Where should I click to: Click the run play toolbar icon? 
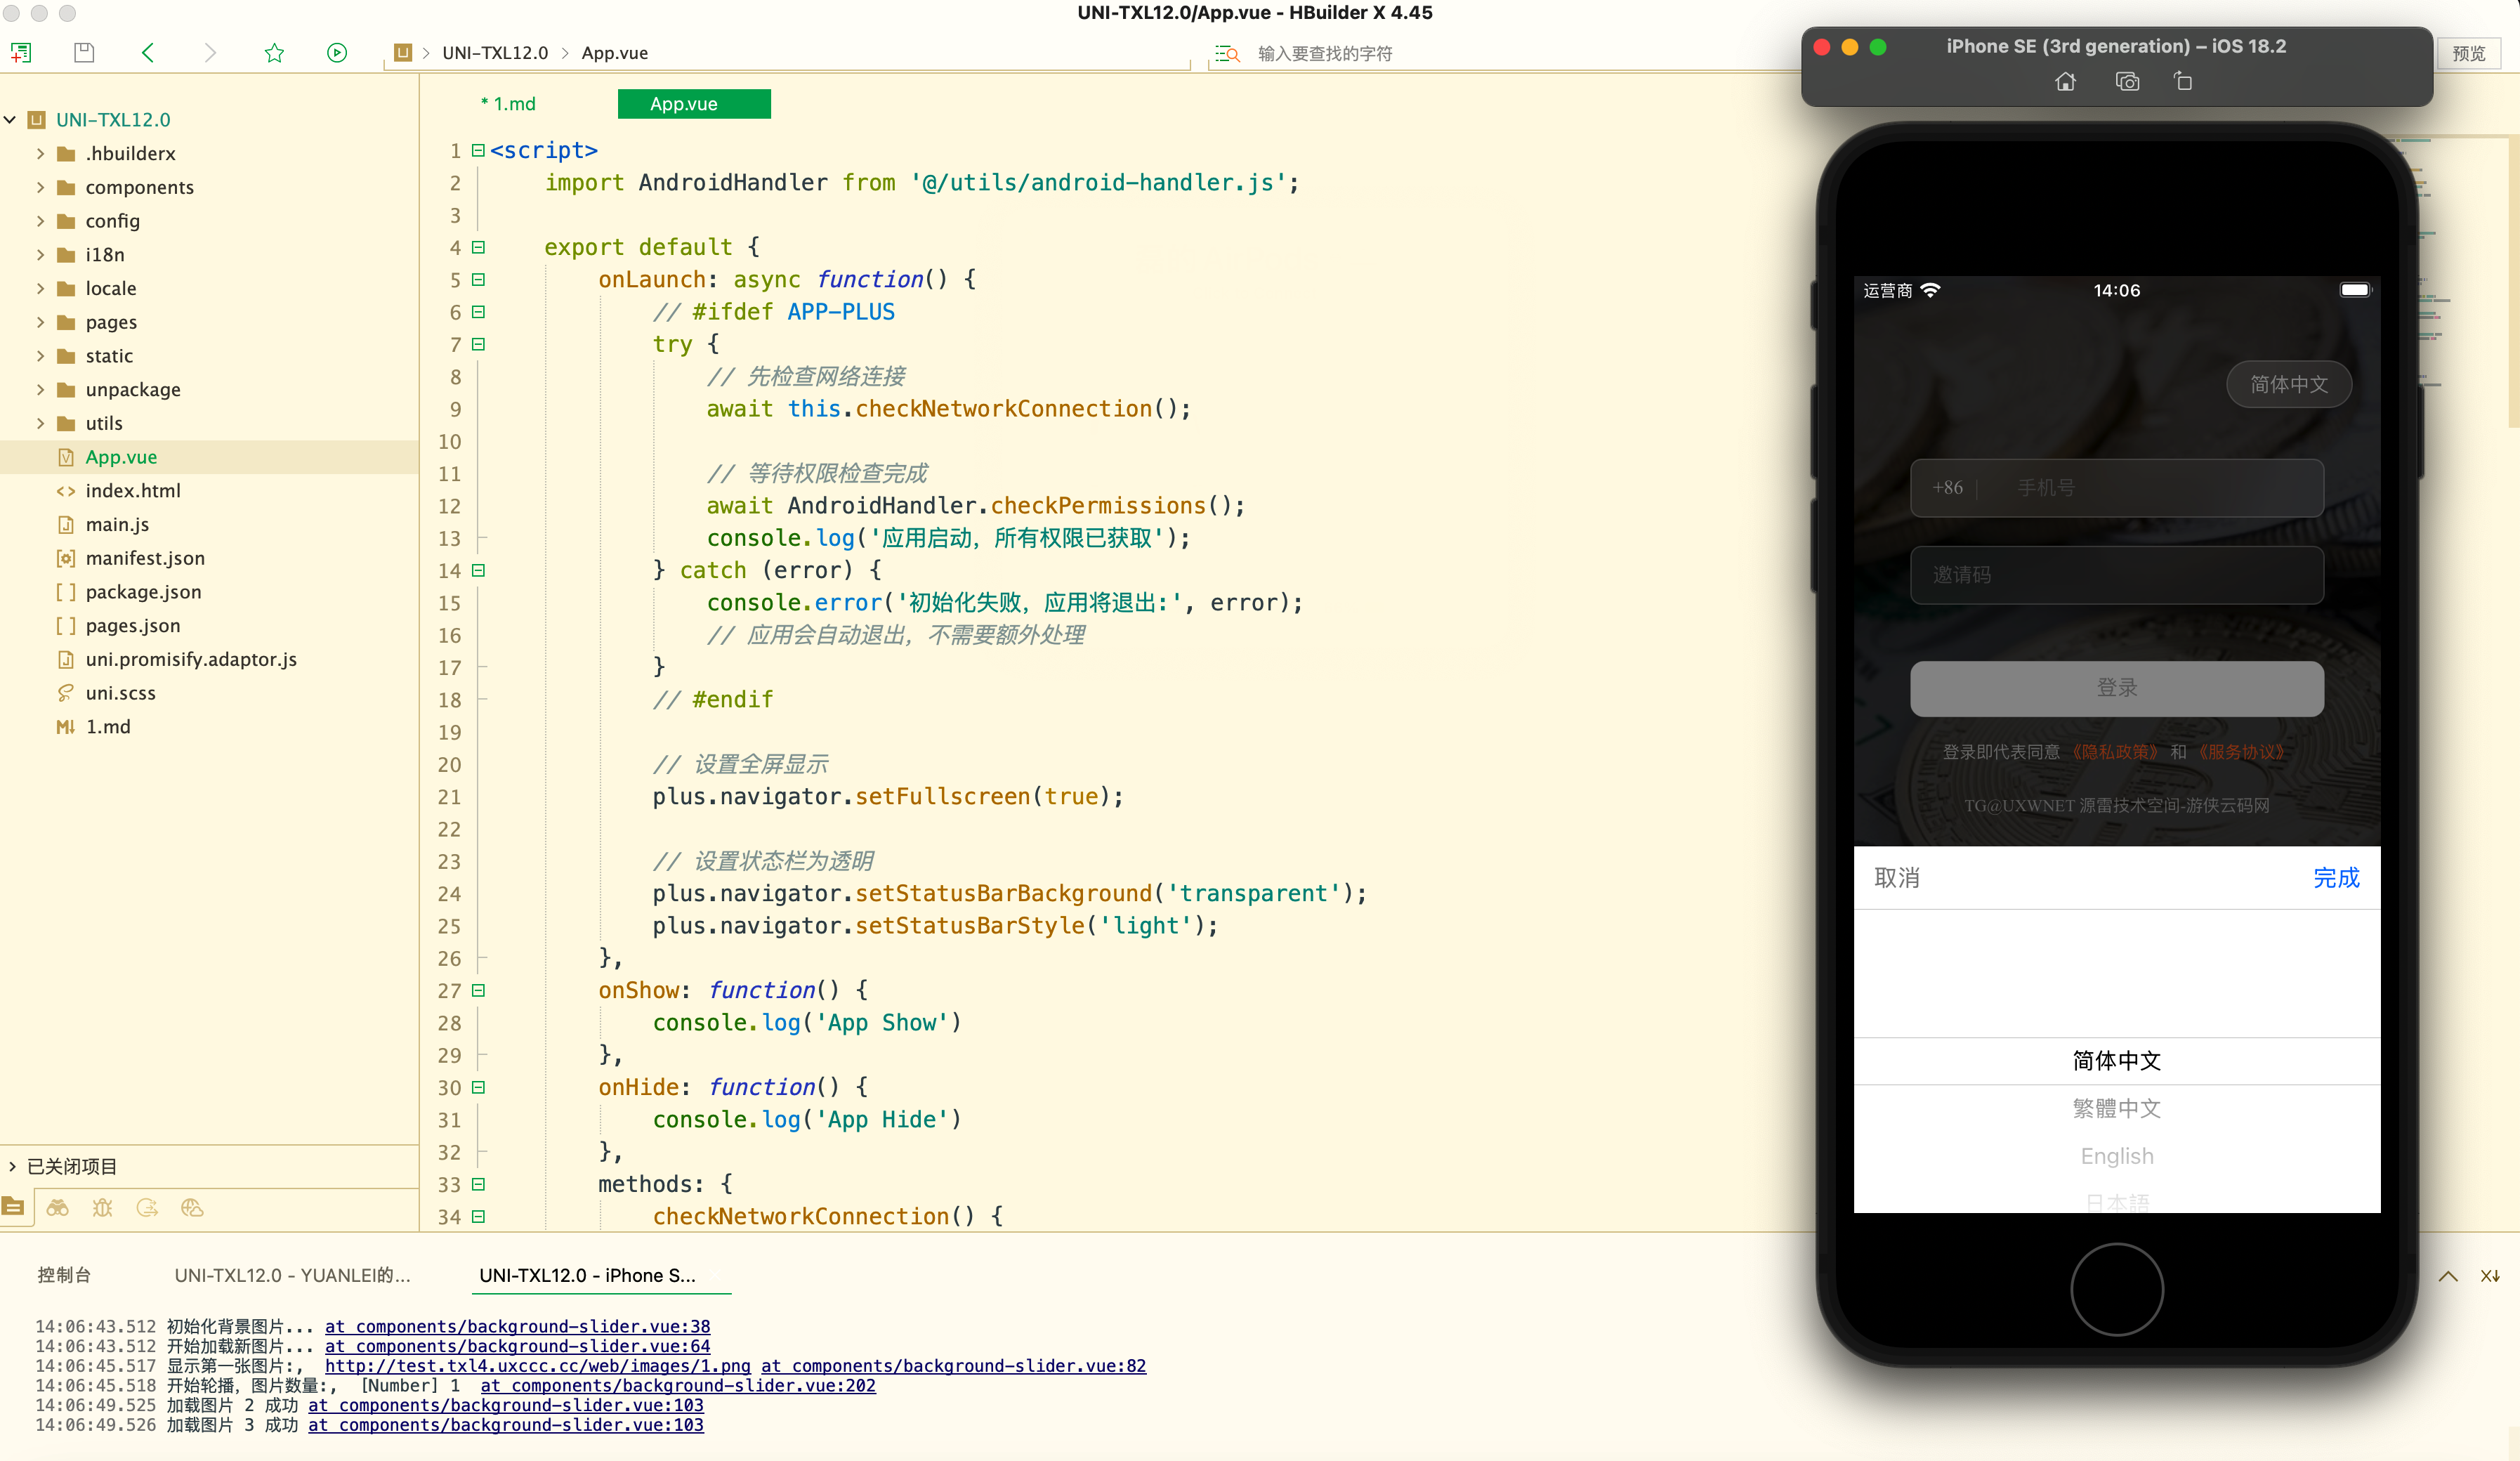337,53
